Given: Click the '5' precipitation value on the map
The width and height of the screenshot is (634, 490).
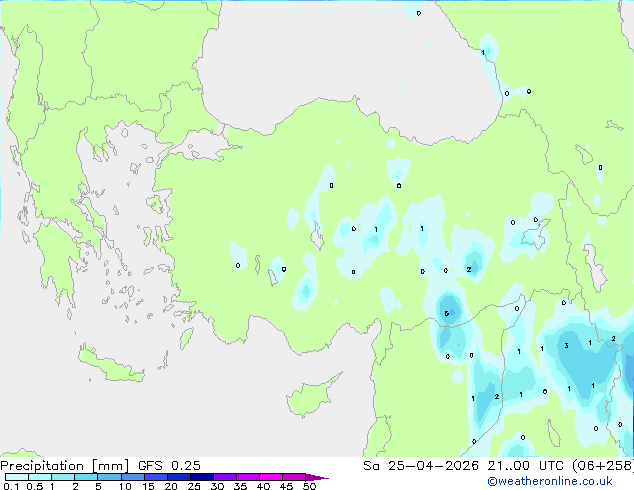Looking at the screenshot, I should pos(446,313).
